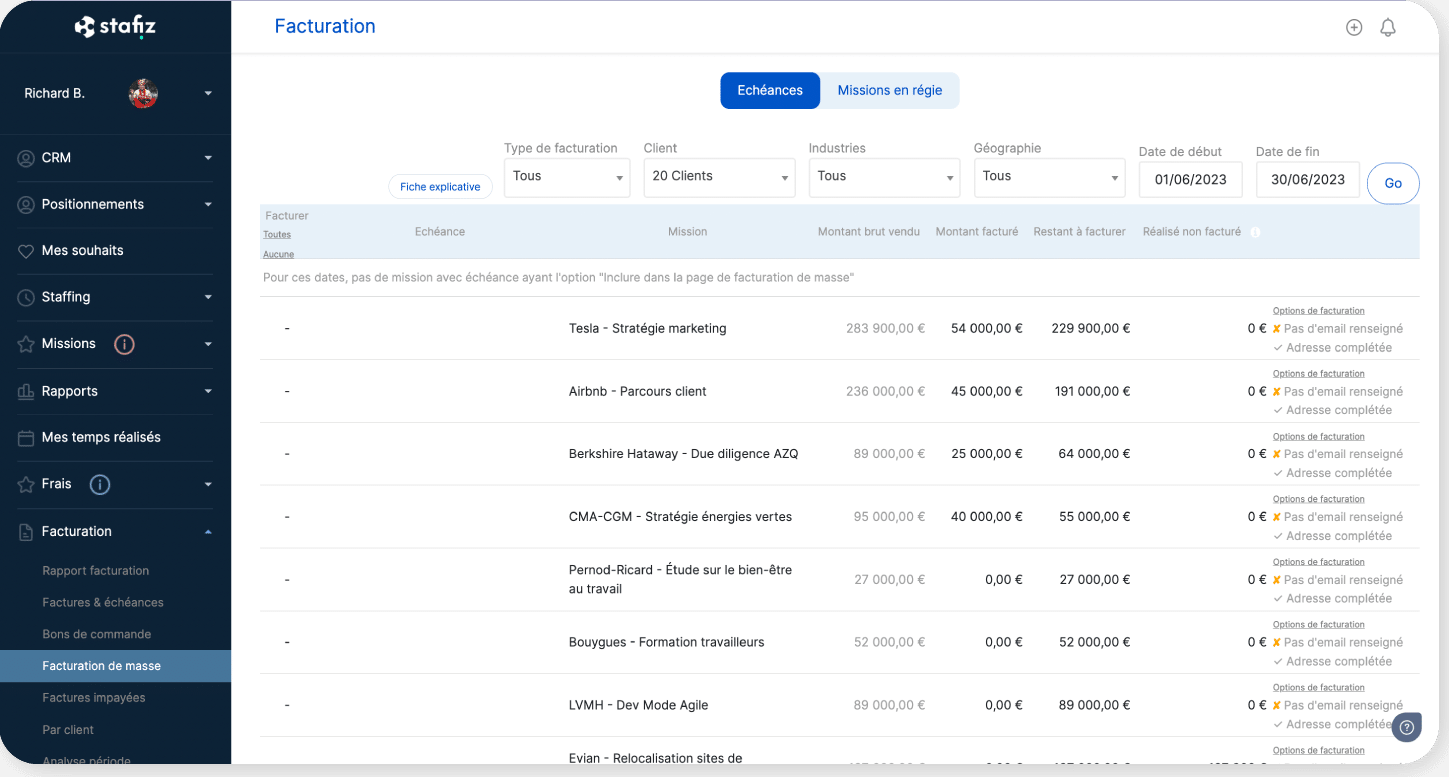Viewport: 1449px width, 777px height.
Task: Click LVMH - Dev Mode Agile mission
Action: (x=639, y=706)
